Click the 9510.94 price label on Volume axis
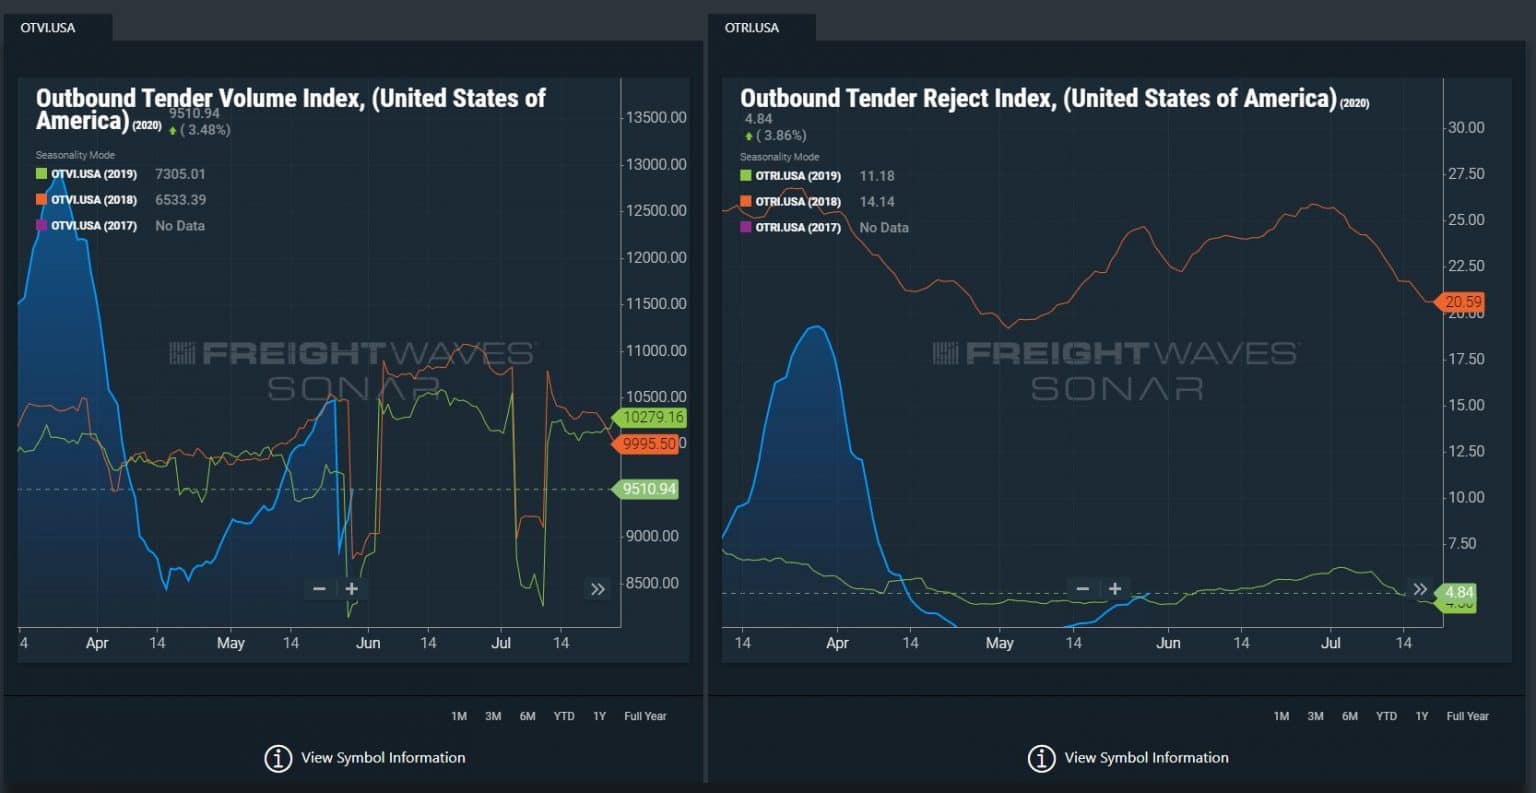This screenshot has height=793, width=1536. click(x=648, y=489)
